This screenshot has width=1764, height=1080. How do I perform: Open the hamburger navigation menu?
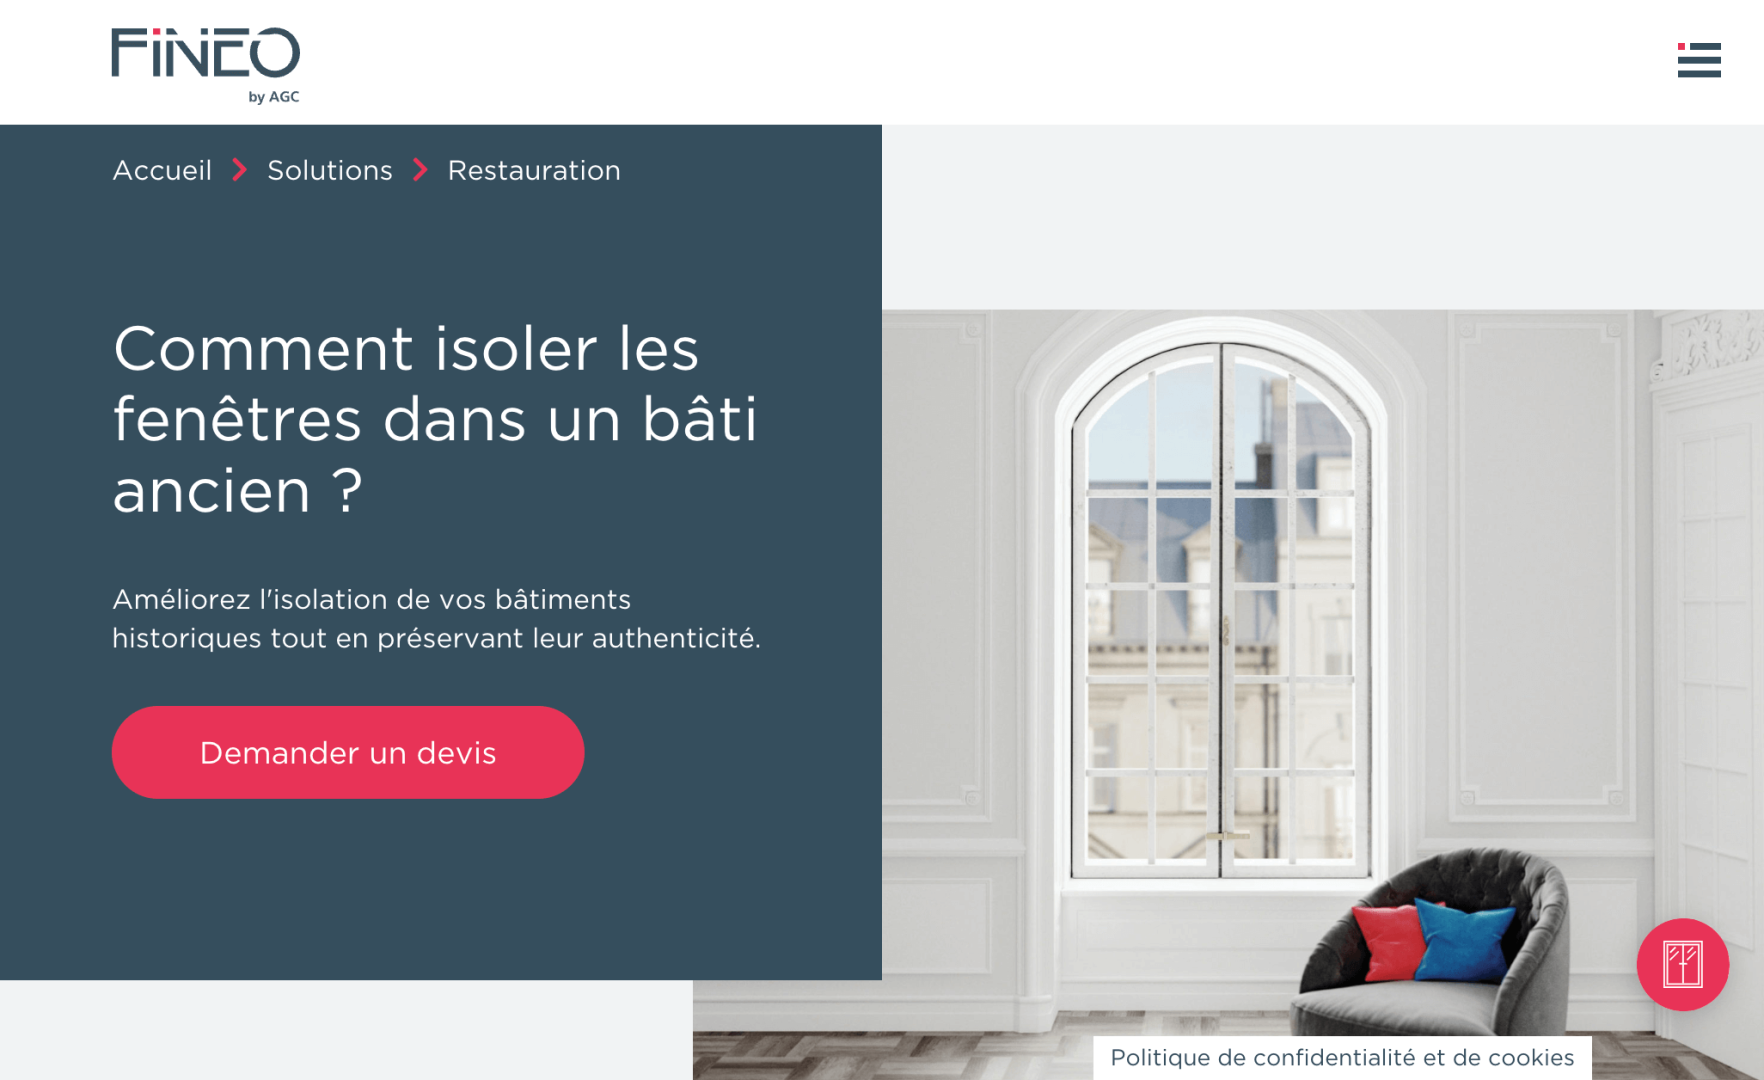(1699, 60)
